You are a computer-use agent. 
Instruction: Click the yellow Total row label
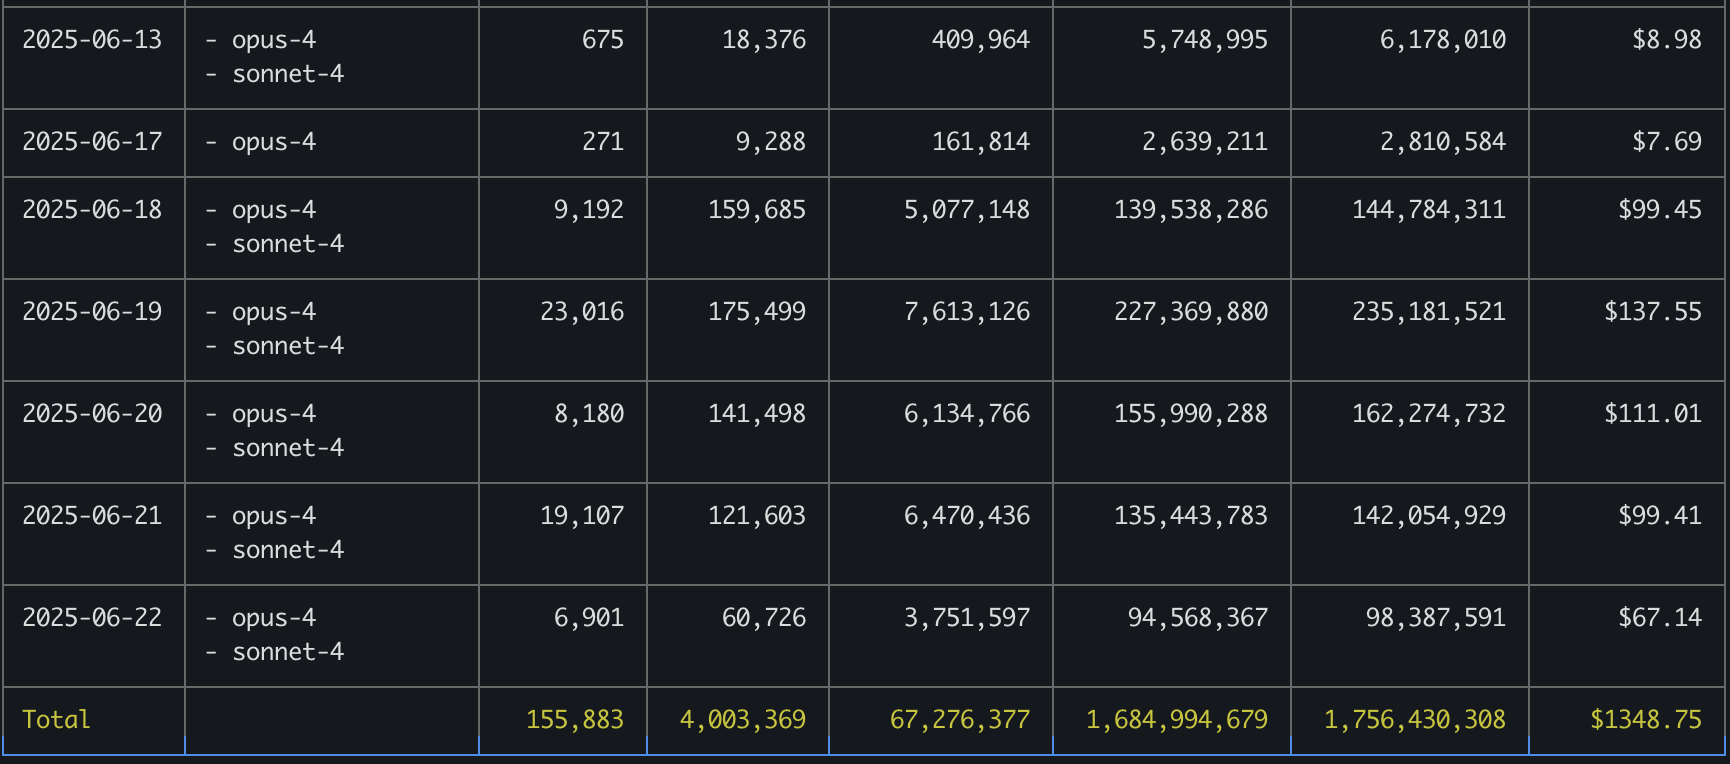click(x=56, y=720)
